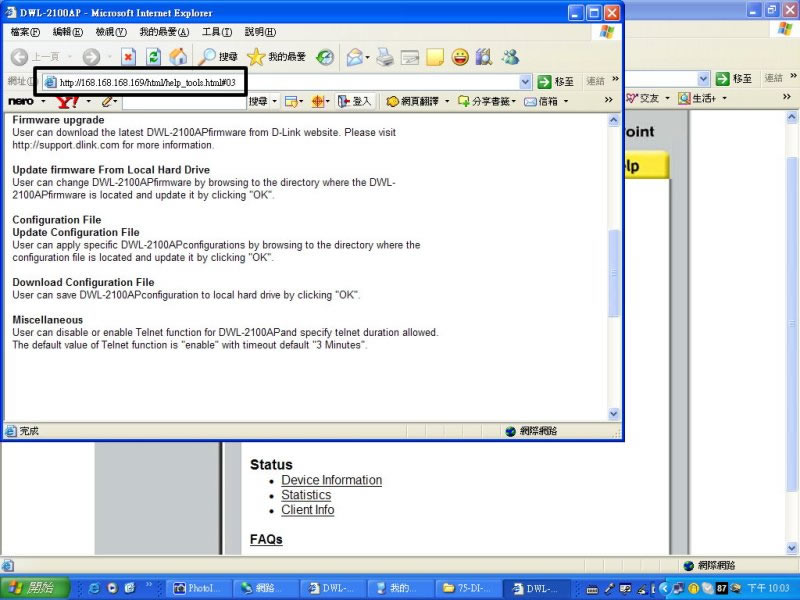
Task: Click the Edit icon next to printer
Action: 410,57
